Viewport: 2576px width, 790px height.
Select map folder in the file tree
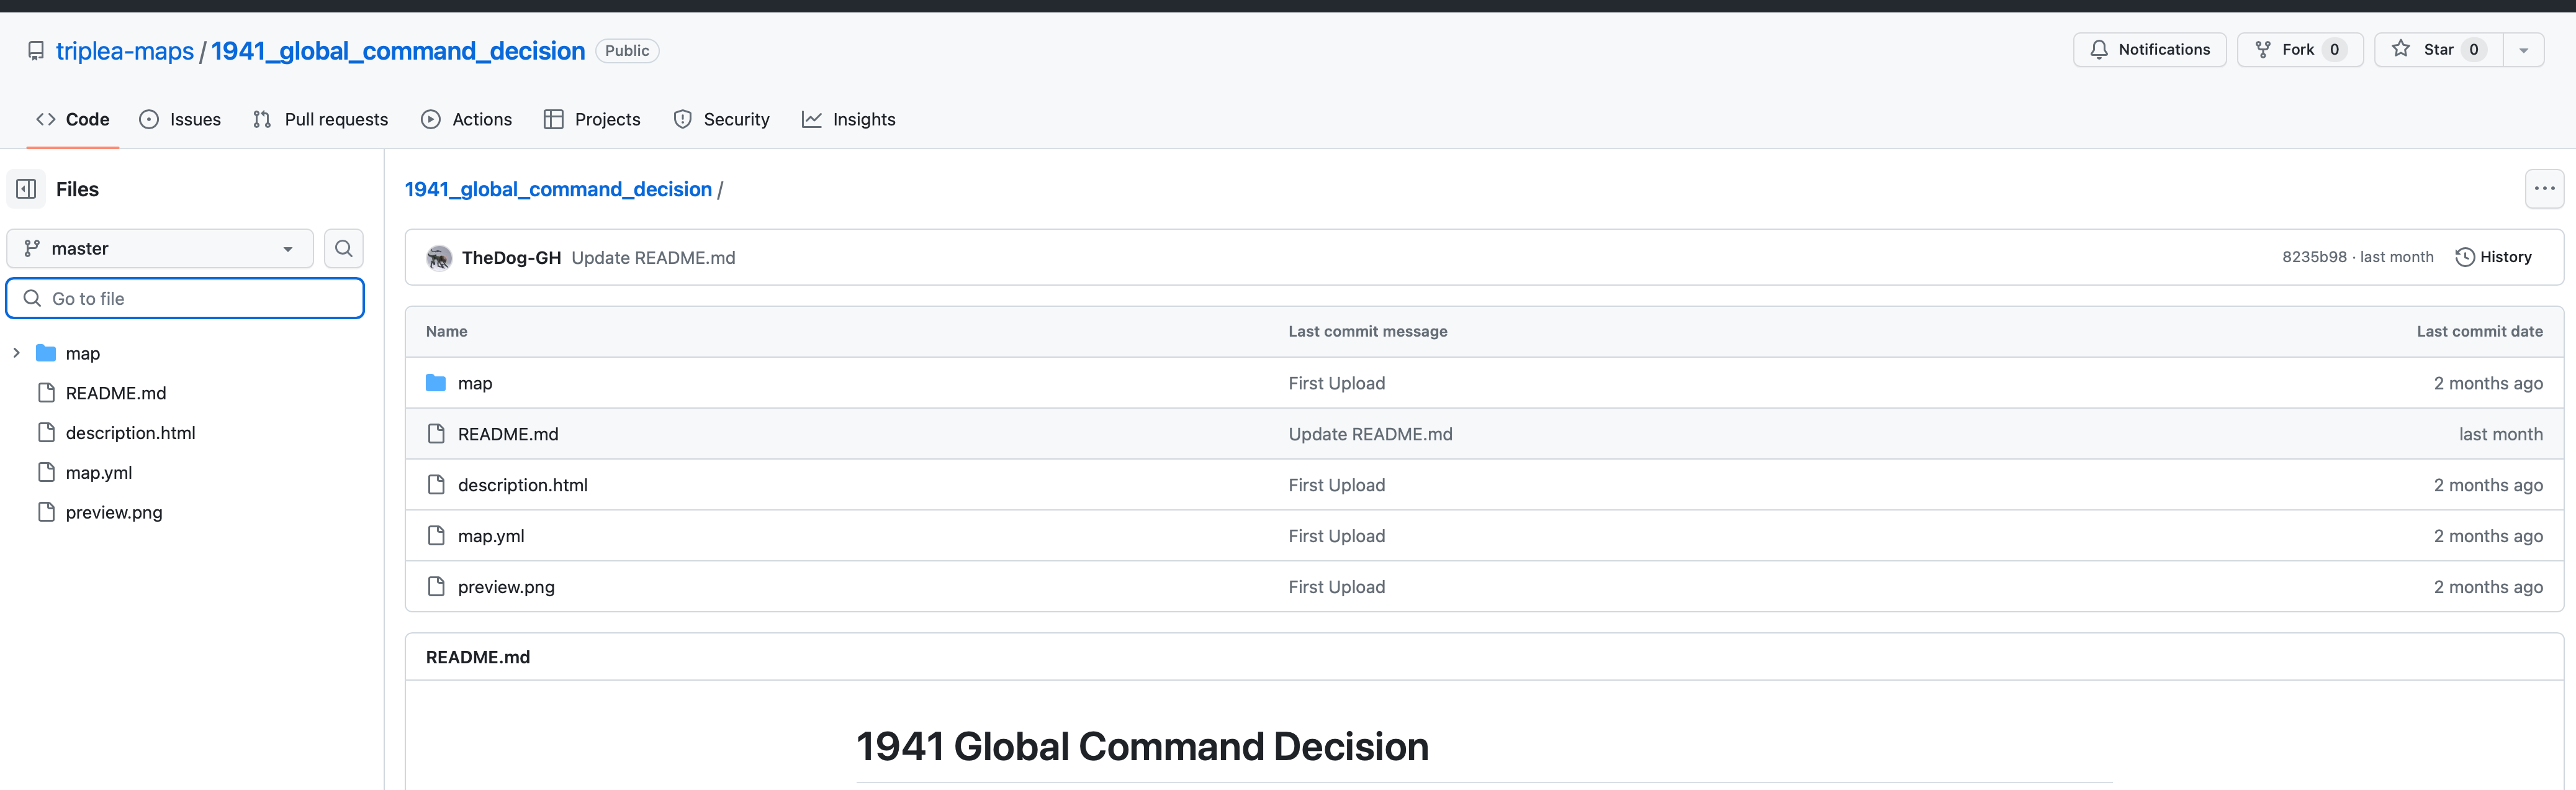(x=83, y=353)
